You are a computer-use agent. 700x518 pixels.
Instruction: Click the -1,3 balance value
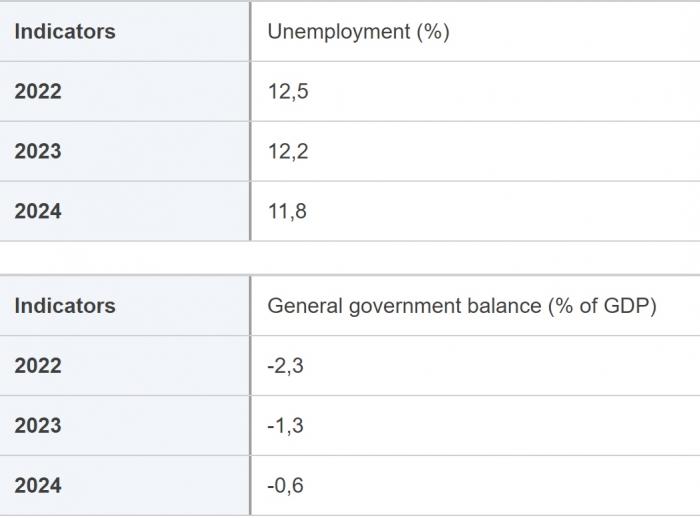click(285, 426)
